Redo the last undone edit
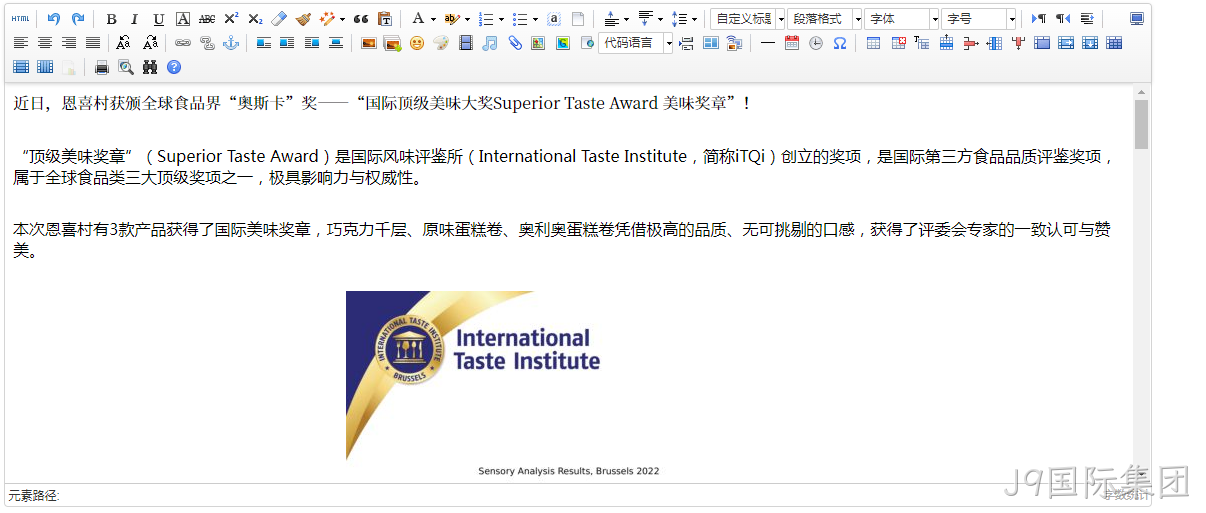Image resolution: width=1206 pixels, height=513 pixels. pos(78,19)
